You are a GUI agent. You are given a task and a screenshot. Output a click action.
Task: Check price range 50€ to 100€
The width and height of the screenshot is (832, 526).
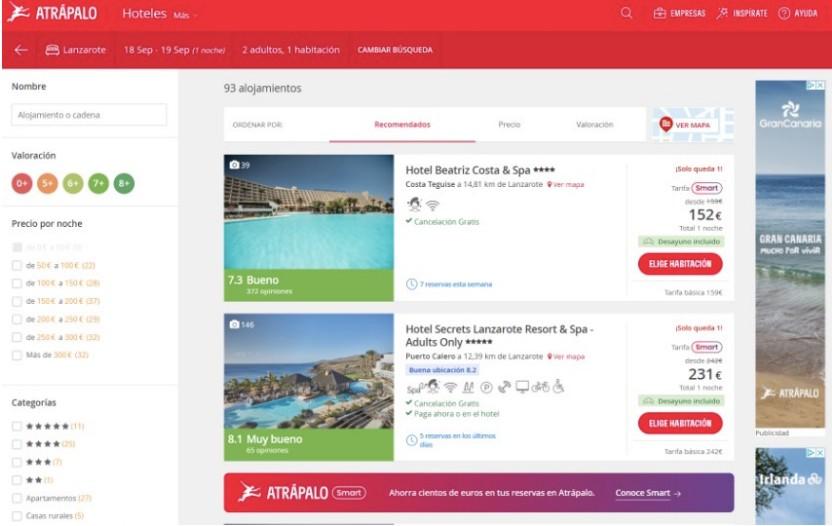17,265
